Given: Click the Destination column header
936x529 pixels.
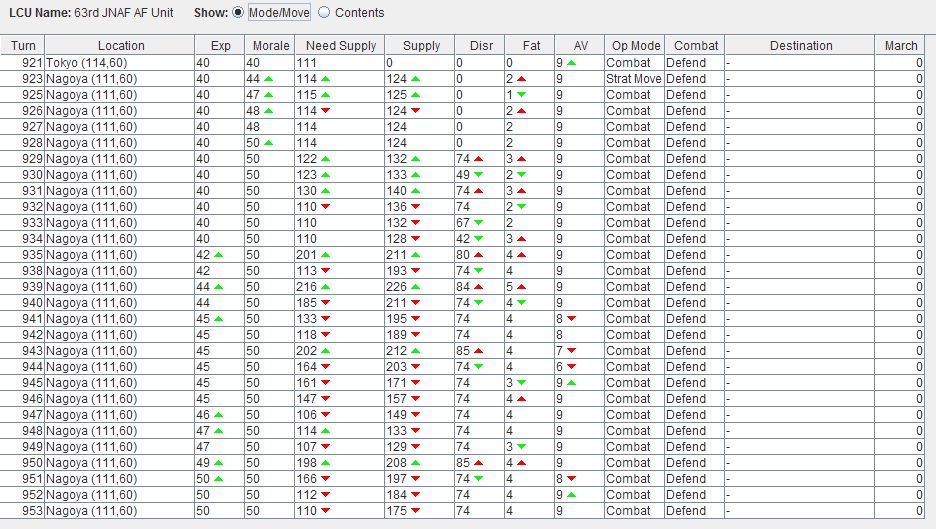Looking at the screenshot, I should tap(800, 45).
